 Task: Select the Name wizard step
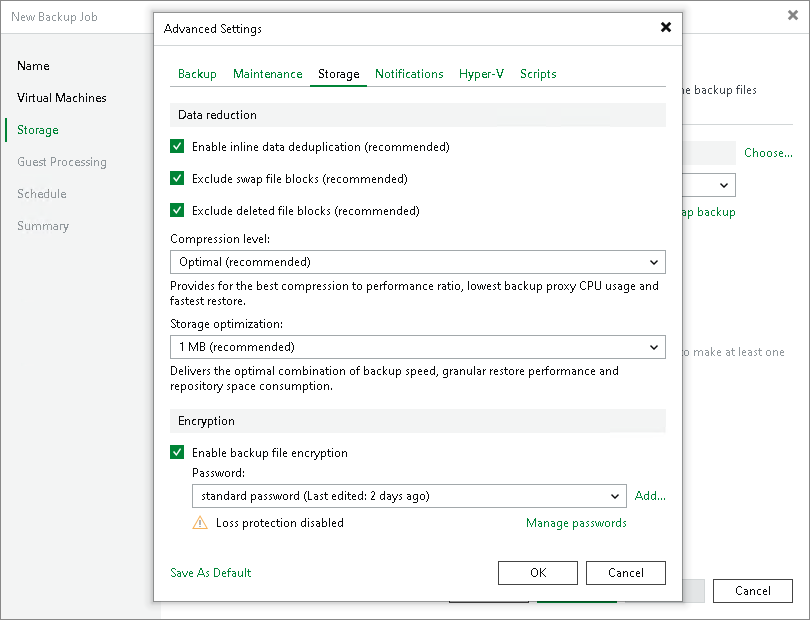pyautogui.click(x=34, y=66)
